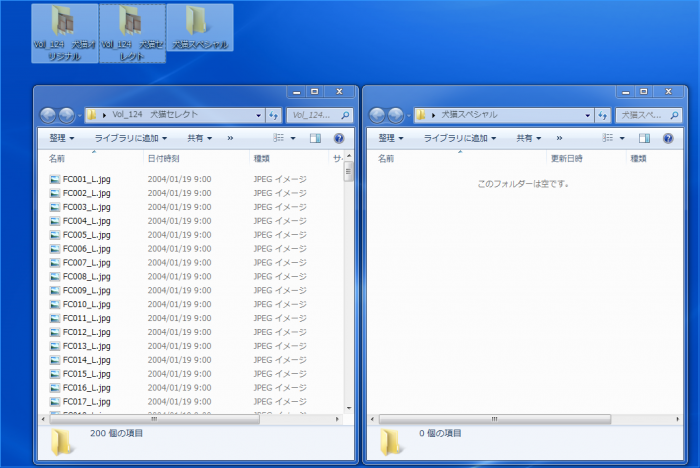The image size is (700, 468).
Task: Click horizontal scrollbar thumb in 犬猫スペシャル window
Action: (x=495, y=419)
